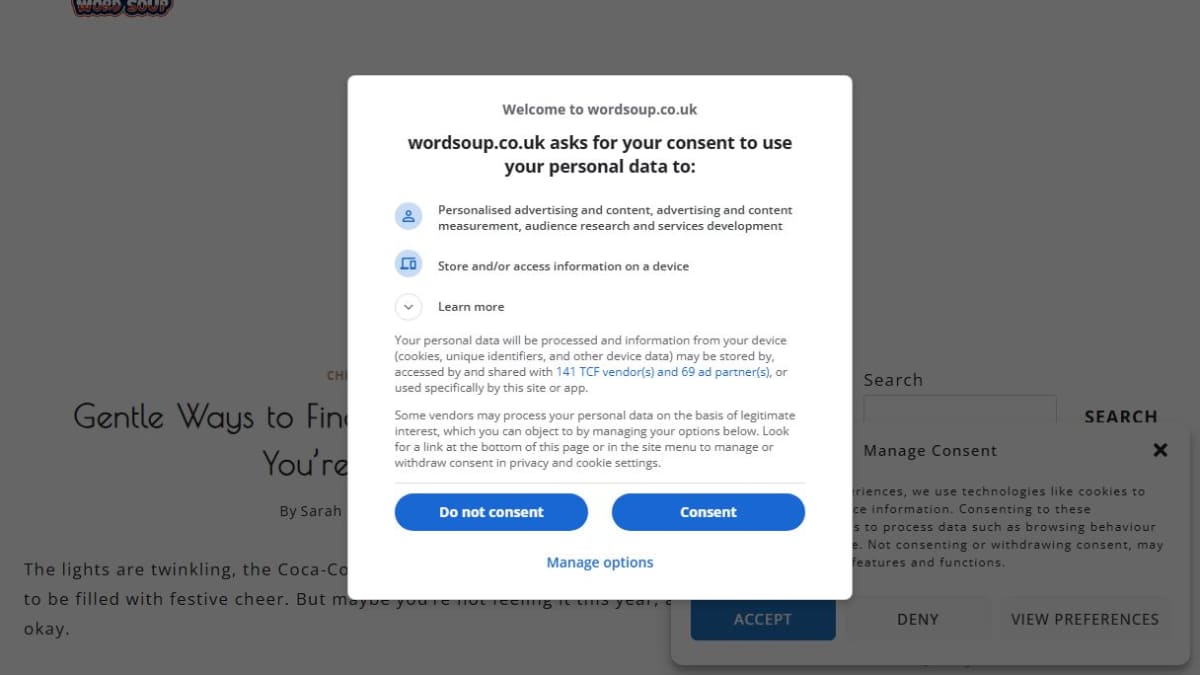Click the Learn more text label
1200x675 pixels.
pos(471,307)
